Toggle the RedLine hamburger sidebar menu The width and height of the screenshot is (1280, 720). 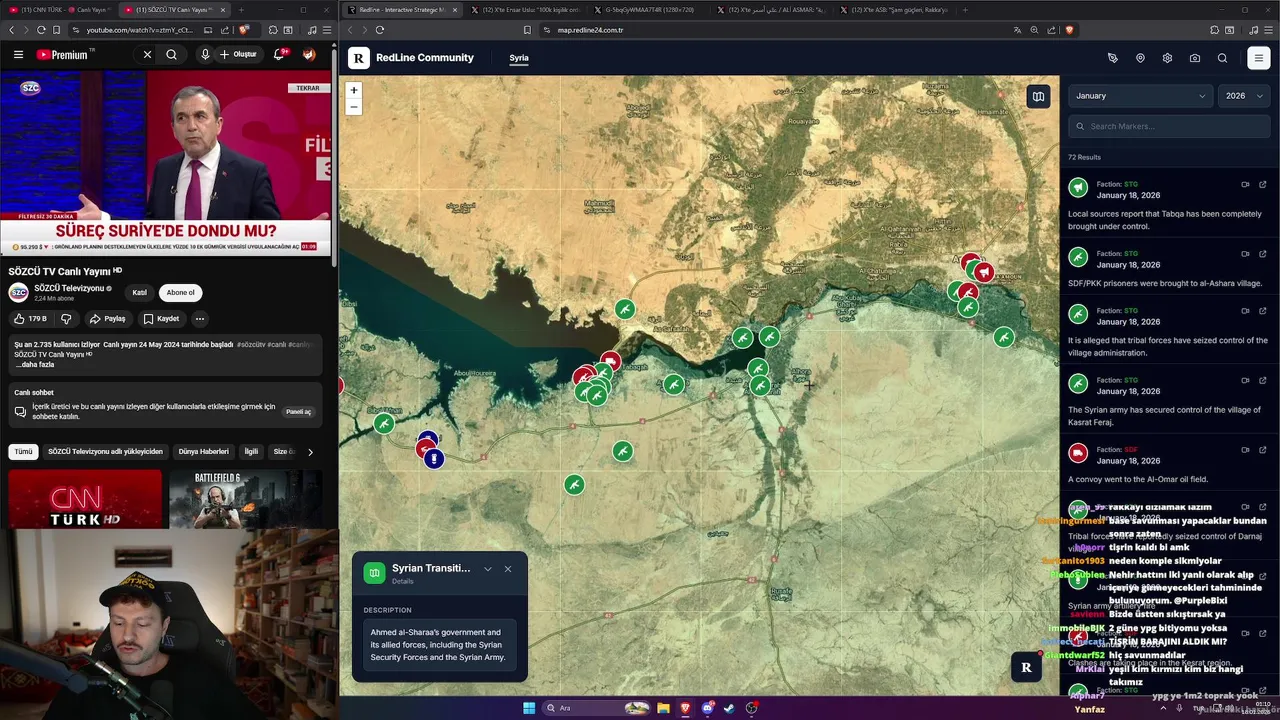click(1259, 58)
